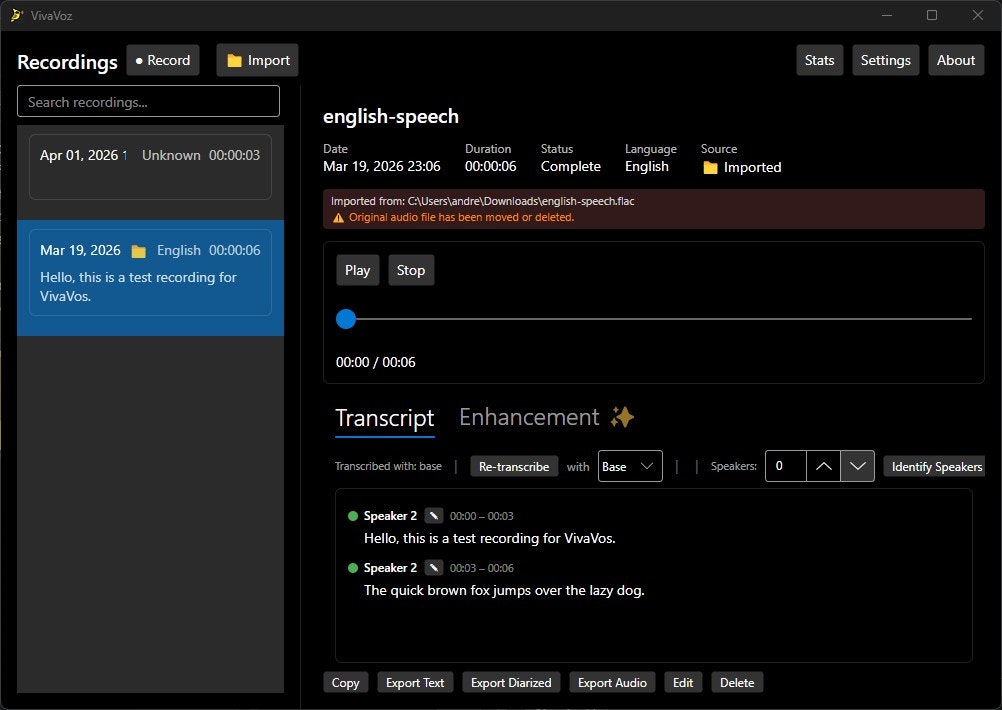
Task: Click the Speakers count number field
Action: (785, 466)
